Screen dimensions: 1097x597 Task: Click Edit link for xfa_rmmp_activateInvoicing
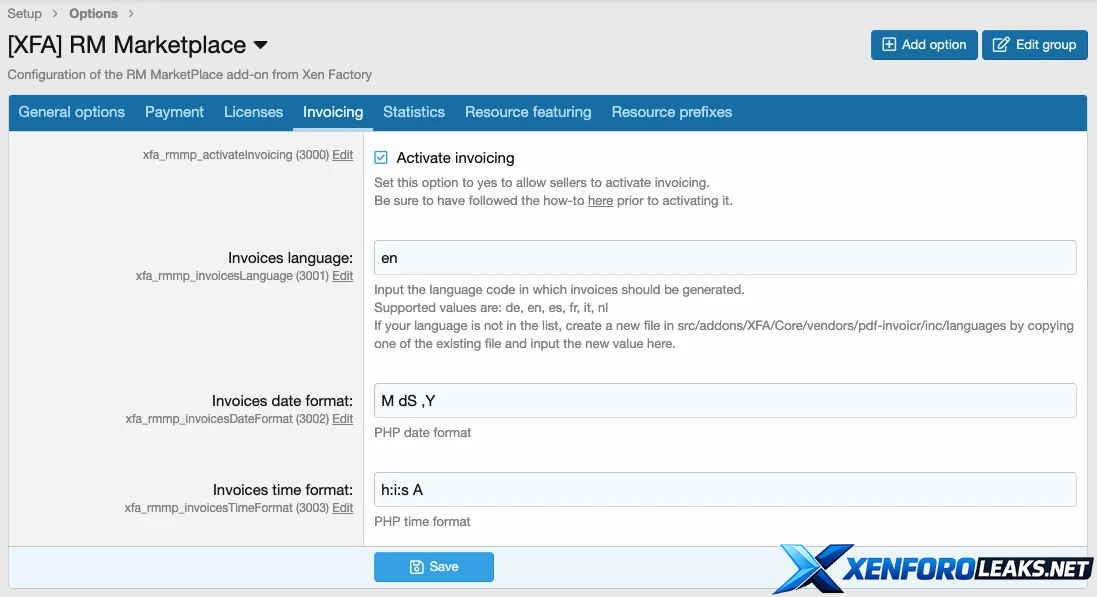(343, 155)
